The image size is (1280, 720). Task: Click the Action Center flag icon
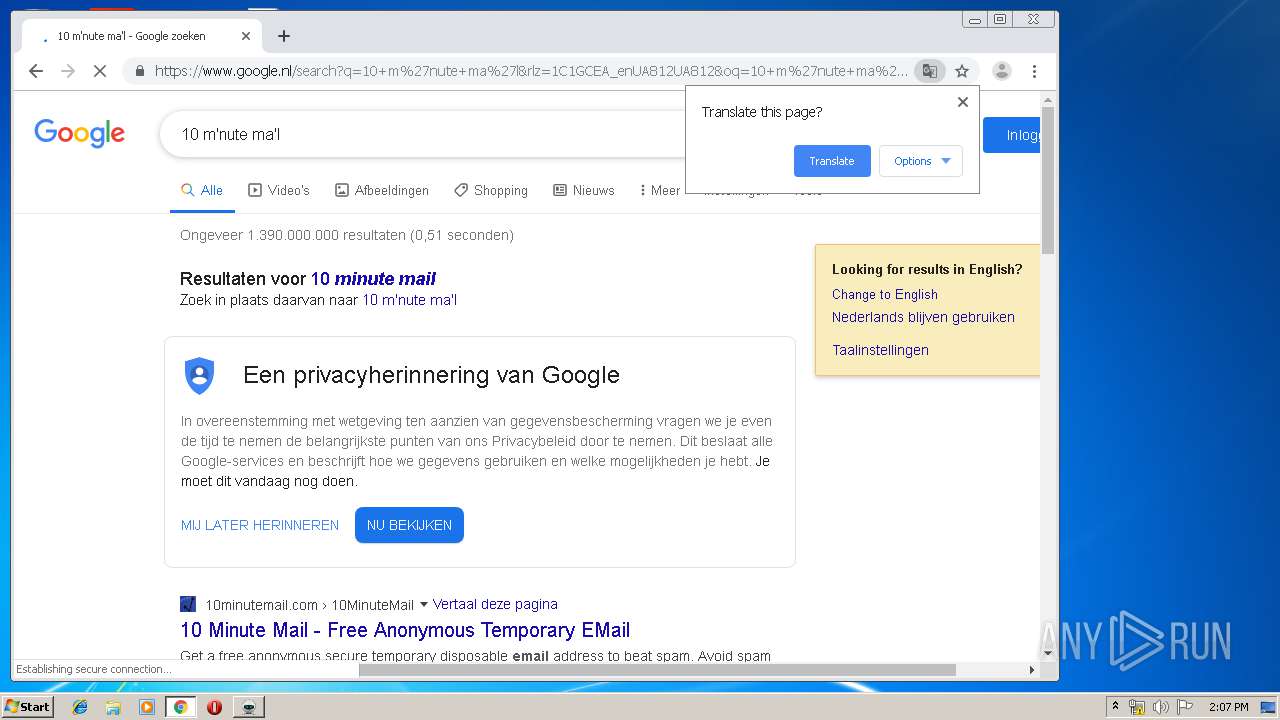coord(1185,707)
